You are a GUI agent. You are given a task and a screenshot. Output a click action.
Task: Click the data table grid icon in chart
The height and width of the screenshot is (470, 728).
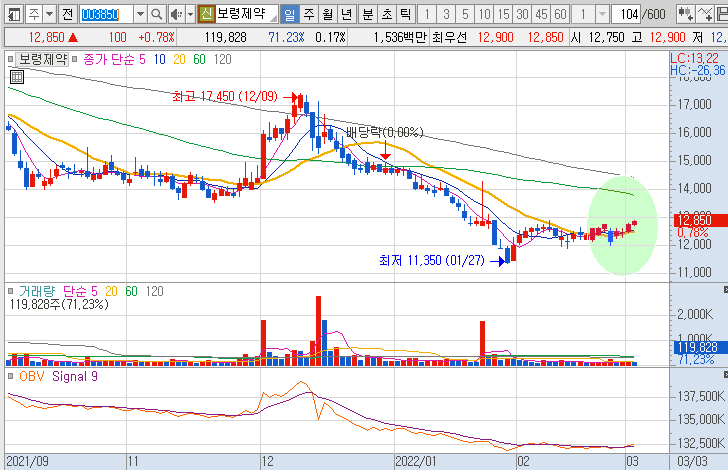(x=17, y=77)
